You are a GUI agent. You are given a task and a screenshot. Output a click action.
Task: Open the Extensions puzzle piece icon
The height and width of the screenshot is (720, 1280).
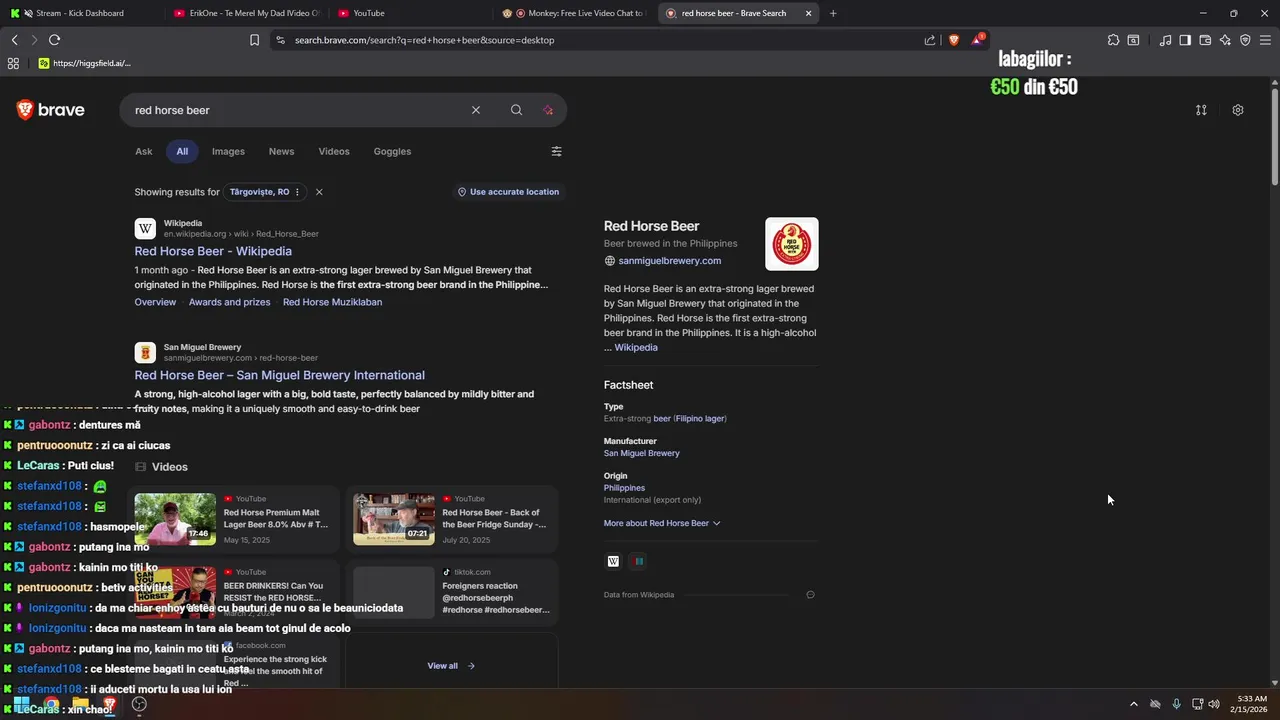pos(1113,40)
